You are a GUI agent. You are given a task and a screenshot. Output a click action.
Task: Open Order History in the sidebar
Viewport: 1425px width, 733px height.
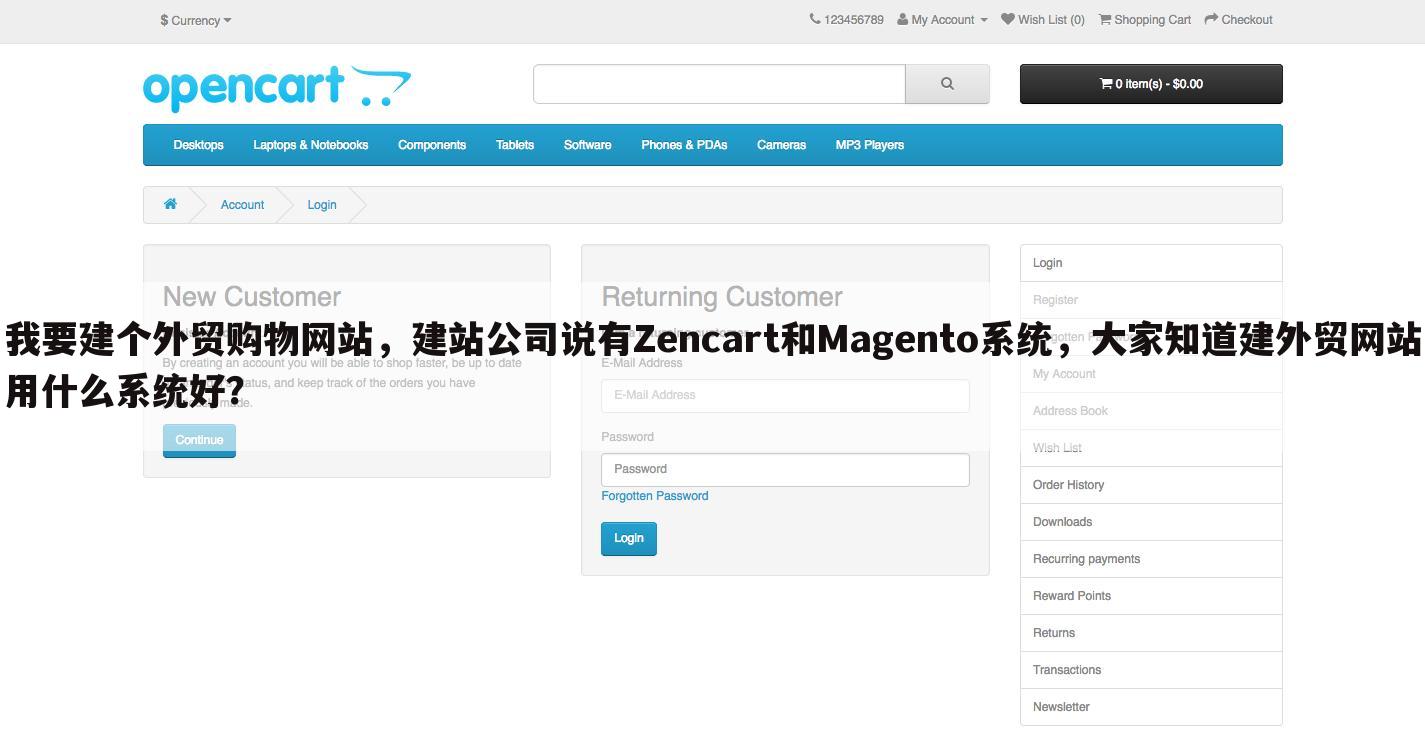1151,485
